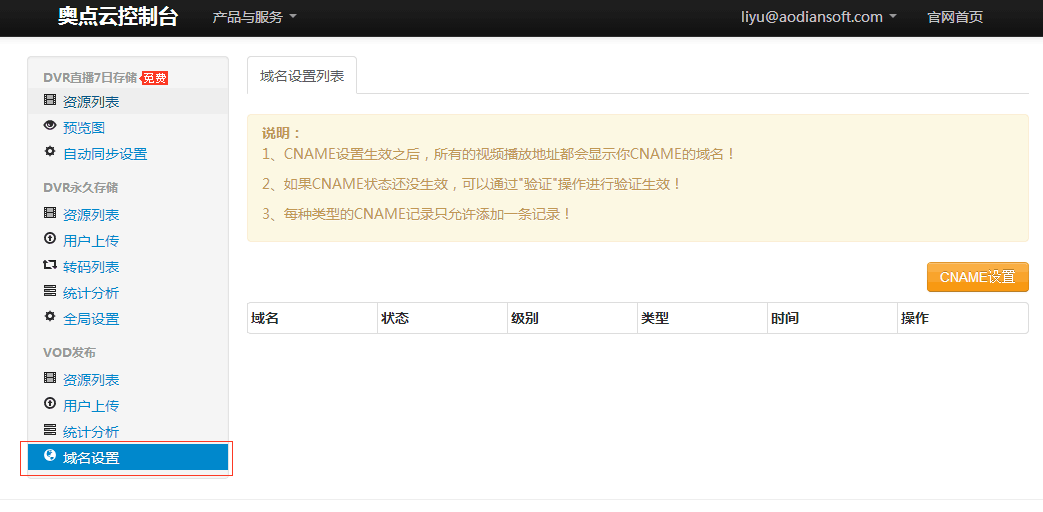This screenshot has height=512, width=1043.
Task: Open 用户上传 under VOD发布
Action: pos(91,406)
